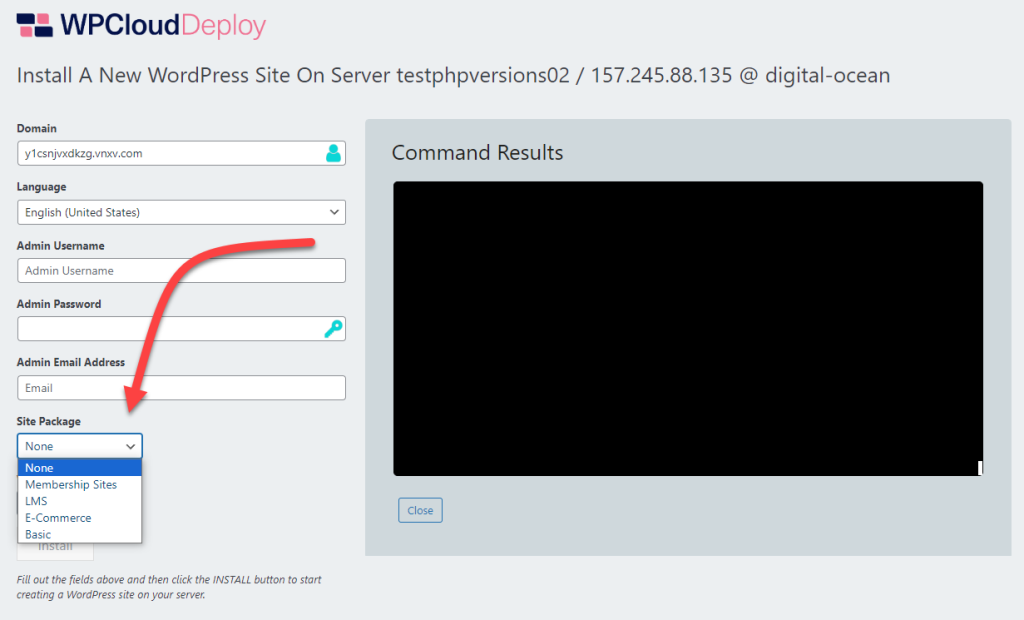The image size is (1024, 620).
Task: Select the LMS site package
Action: [x=37, y=501]
